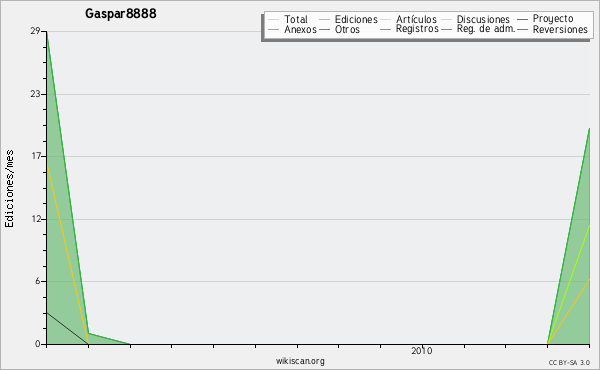Click the y-axis value 23
The width and height of the screenshot is (600, 370).
pos(36,94)
